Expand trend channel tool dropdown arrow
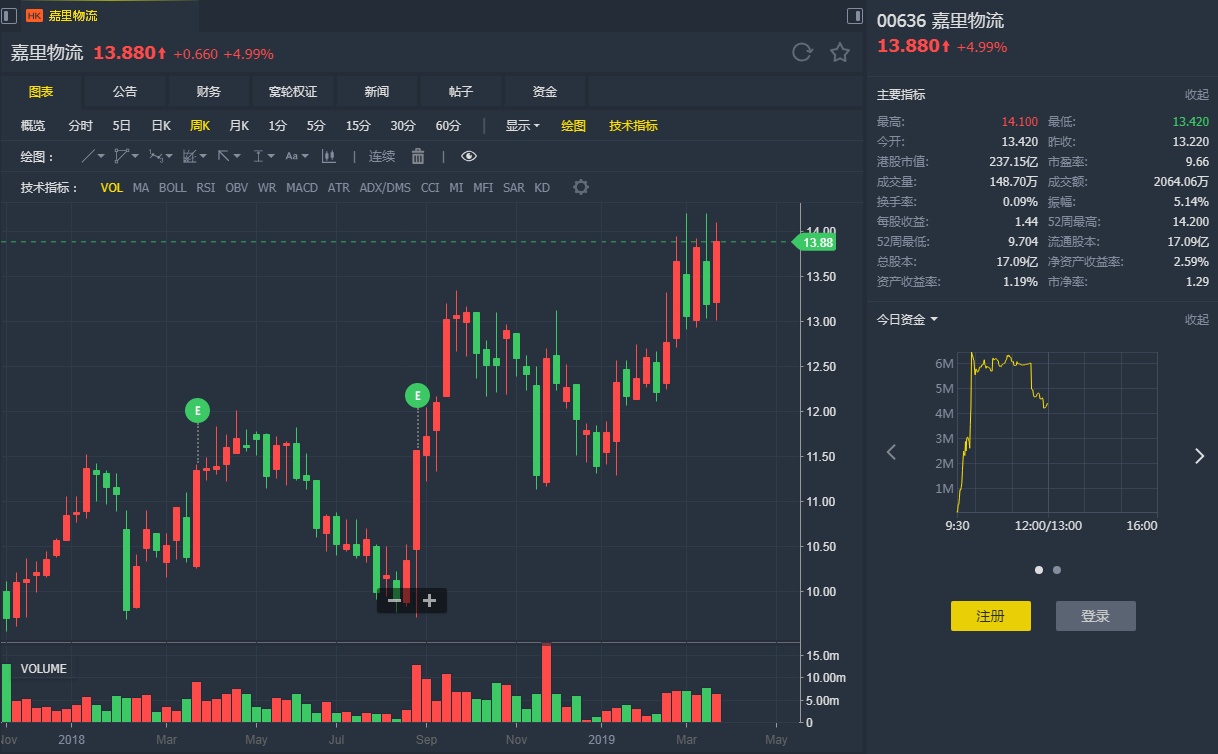 203,156
